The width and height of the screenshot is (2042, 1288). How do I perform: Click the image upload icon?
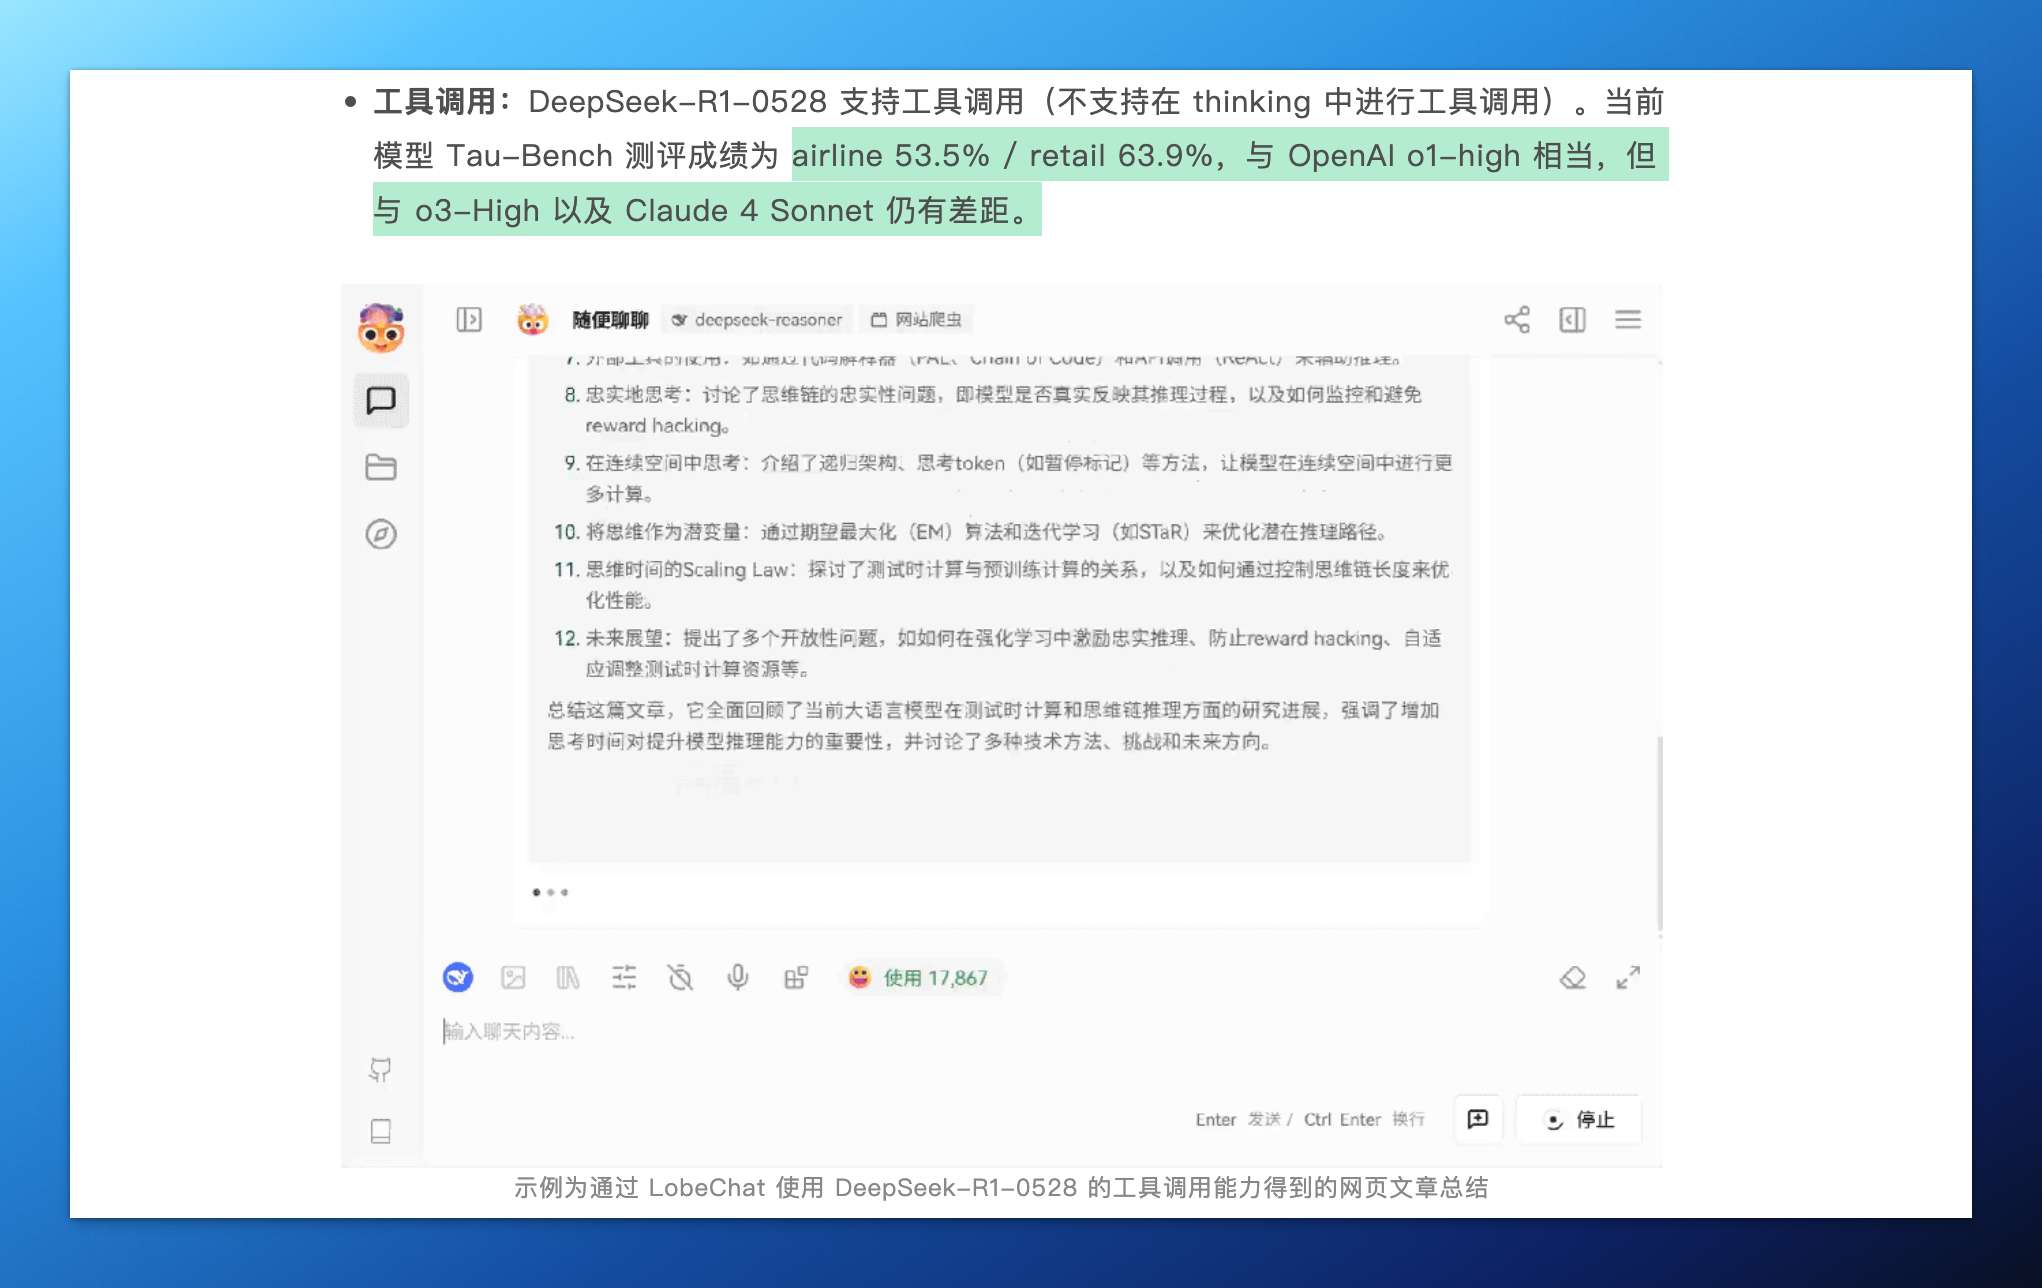tap(513, 977)
